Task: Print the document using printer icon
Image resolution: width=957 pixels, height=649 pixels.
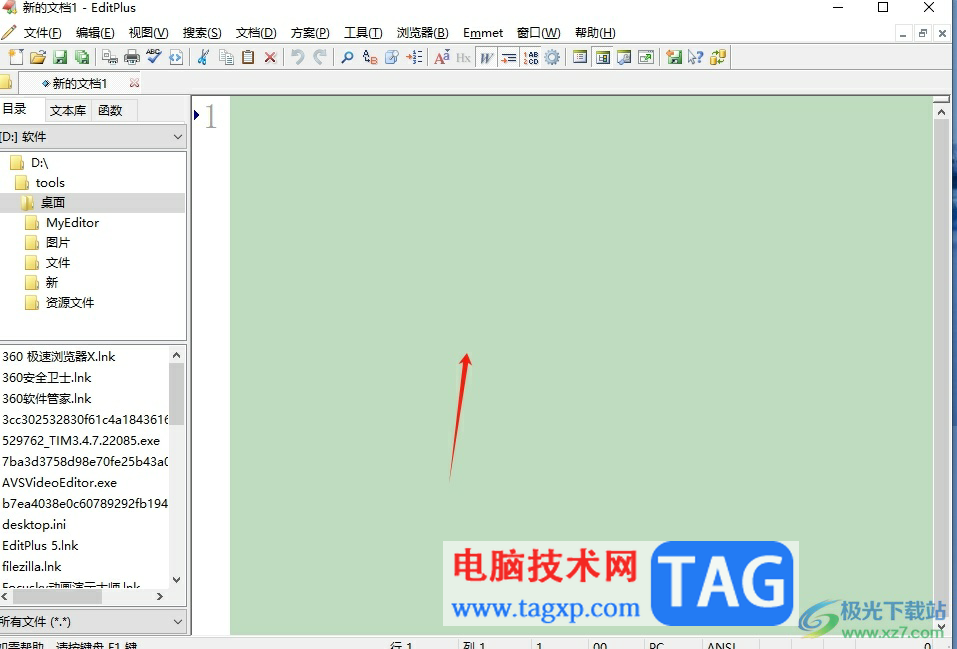Action: [132, 57]
